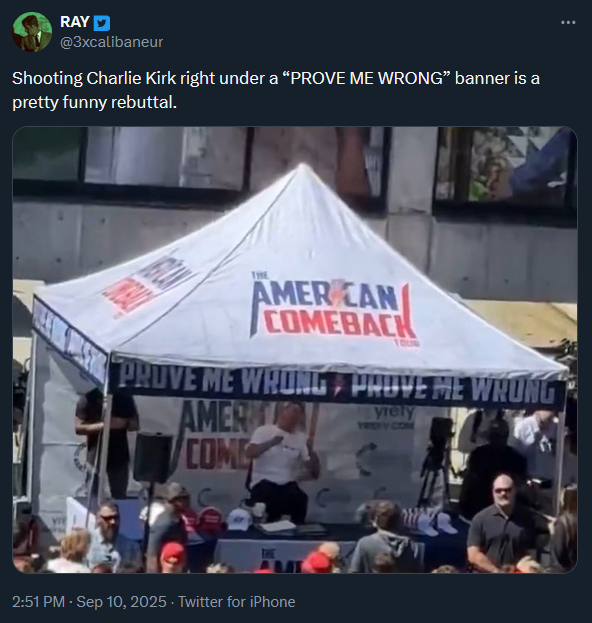This screenshot has width=592, height=623.
Task: Click the tweet text beginning with Shooting
Action: [x=276, y=78]
